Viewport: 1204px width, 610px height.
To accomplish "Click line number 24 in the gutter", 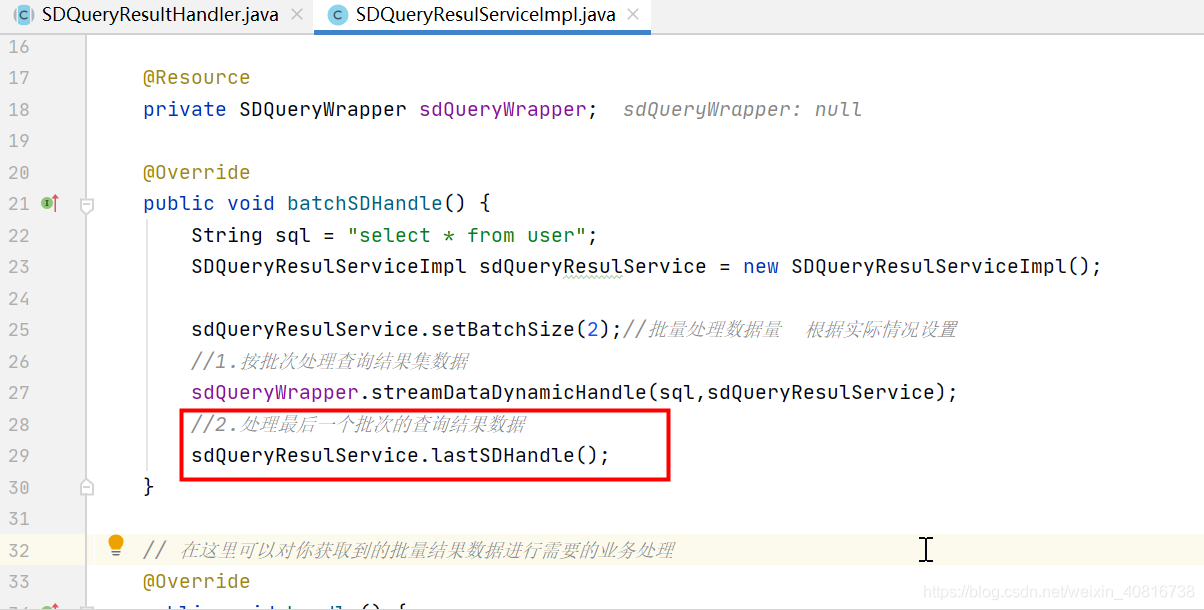I will coord(19,298).
